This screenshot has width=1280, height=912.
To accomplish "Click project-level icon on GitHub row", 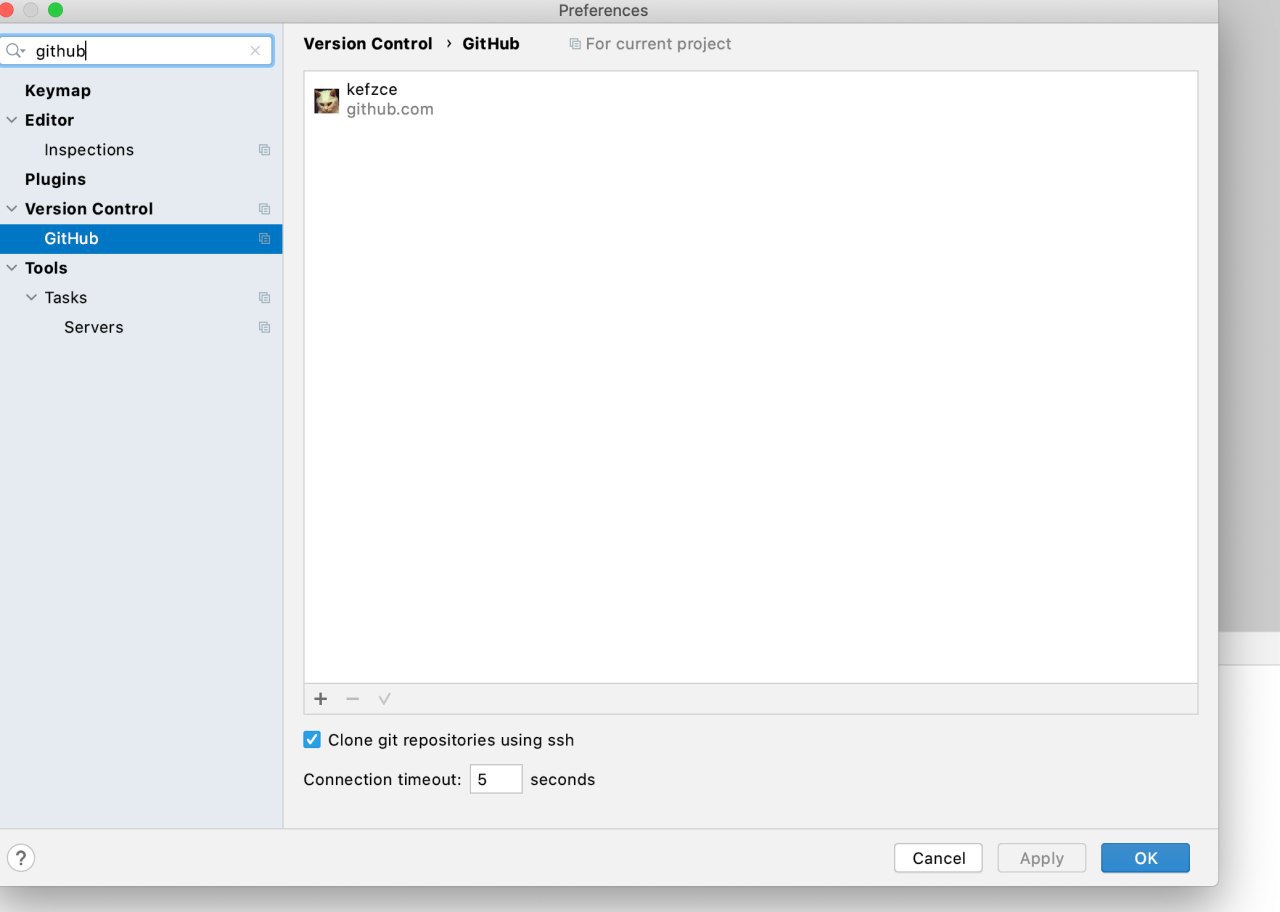I will pos(264,239).
